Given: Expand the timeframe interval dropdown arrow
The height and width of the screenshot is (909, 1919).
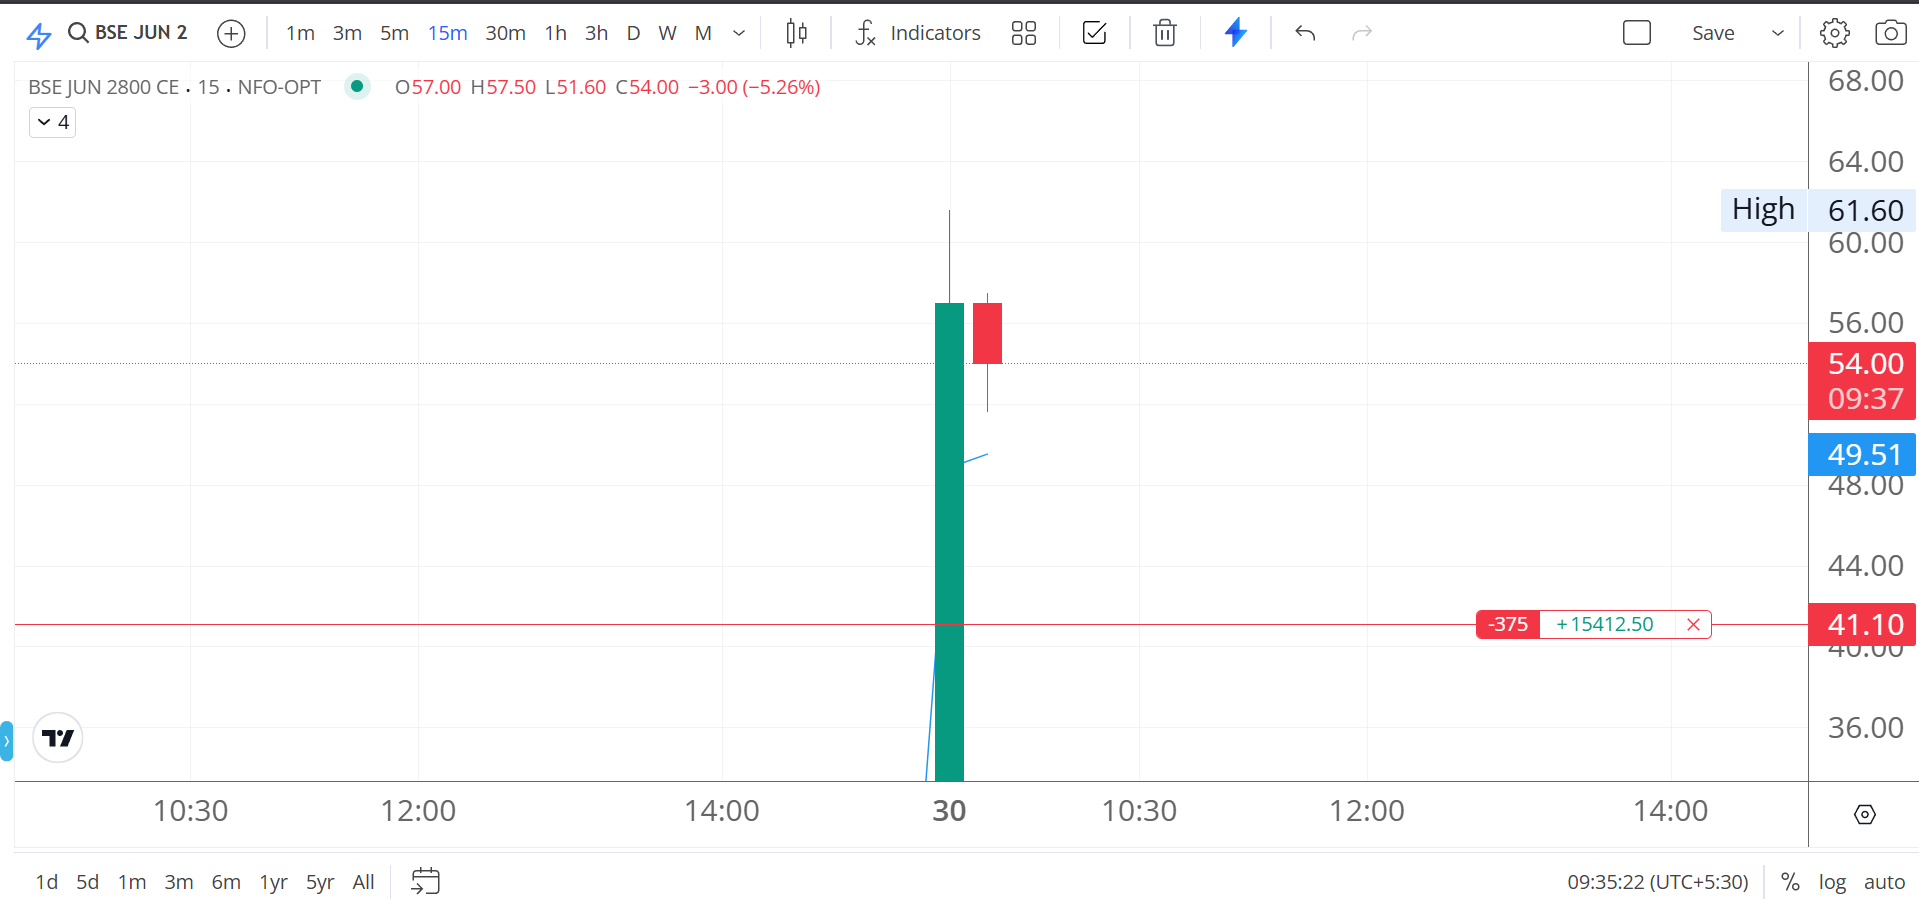Looking at the screenshot, I should [x=739, y=34].
